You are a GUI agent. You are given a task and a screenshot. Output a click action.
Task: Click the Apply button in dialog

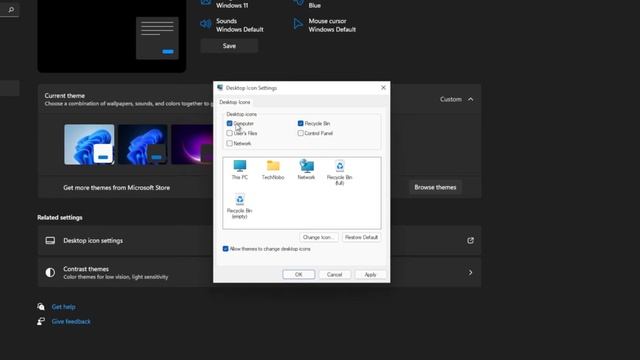370,274
